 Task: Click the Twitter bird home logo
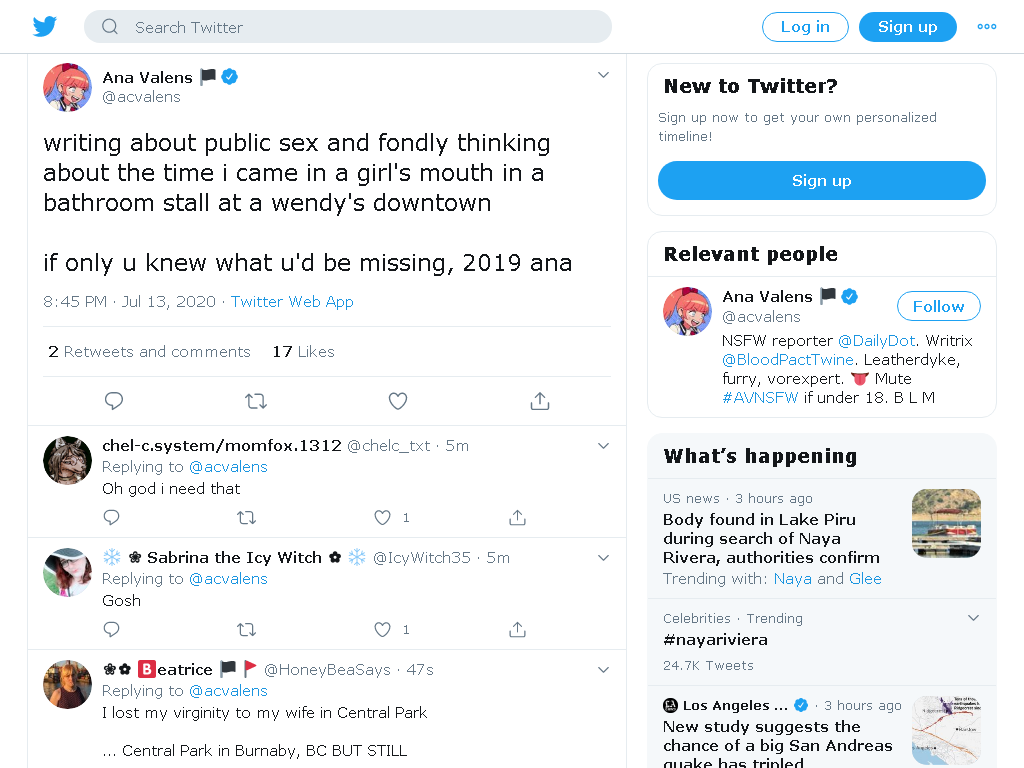tap(45, 27)
